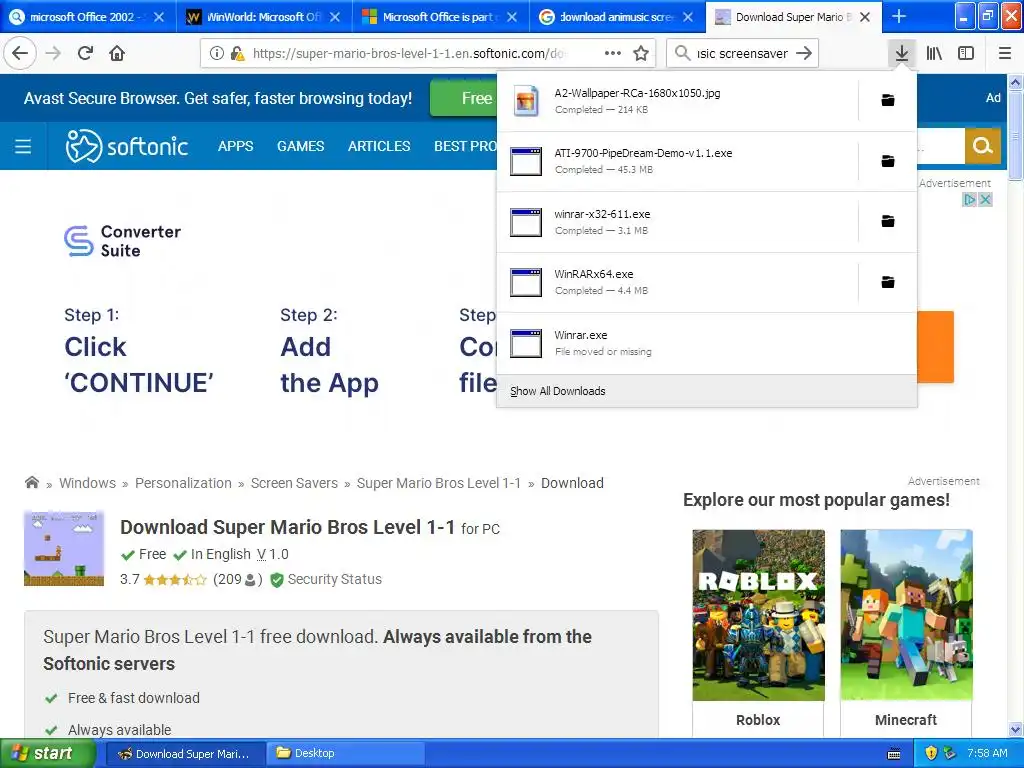The image size is (1024, 768).
Task: Show site information for the softonic page
Action: tap(217, 54)
